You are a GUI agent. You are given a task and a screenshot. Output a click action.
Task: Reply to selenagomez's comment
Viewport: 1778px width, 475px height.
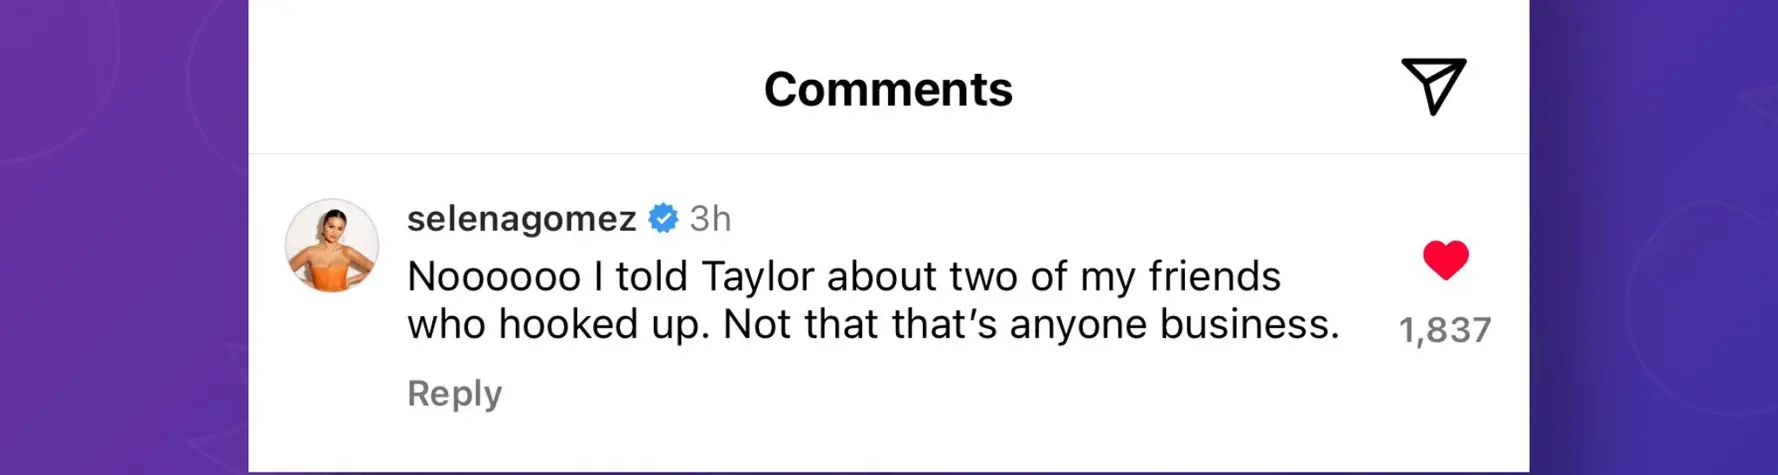click(x=454, y=393)
